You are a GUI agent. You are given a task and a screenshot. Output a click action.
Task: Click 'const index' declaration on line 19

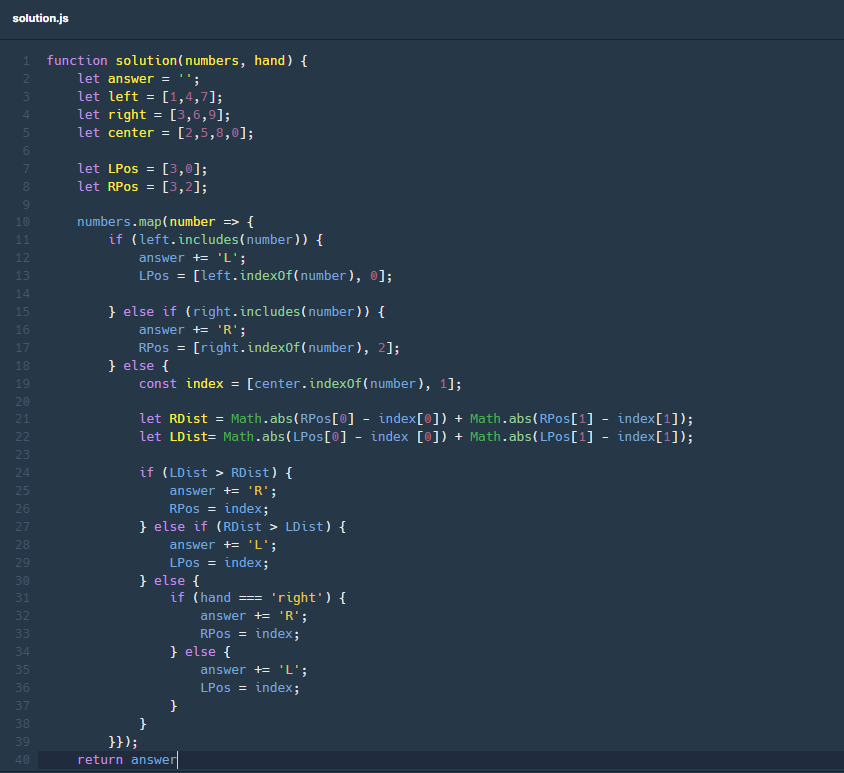pyautogui.click(x=181, y=384)
